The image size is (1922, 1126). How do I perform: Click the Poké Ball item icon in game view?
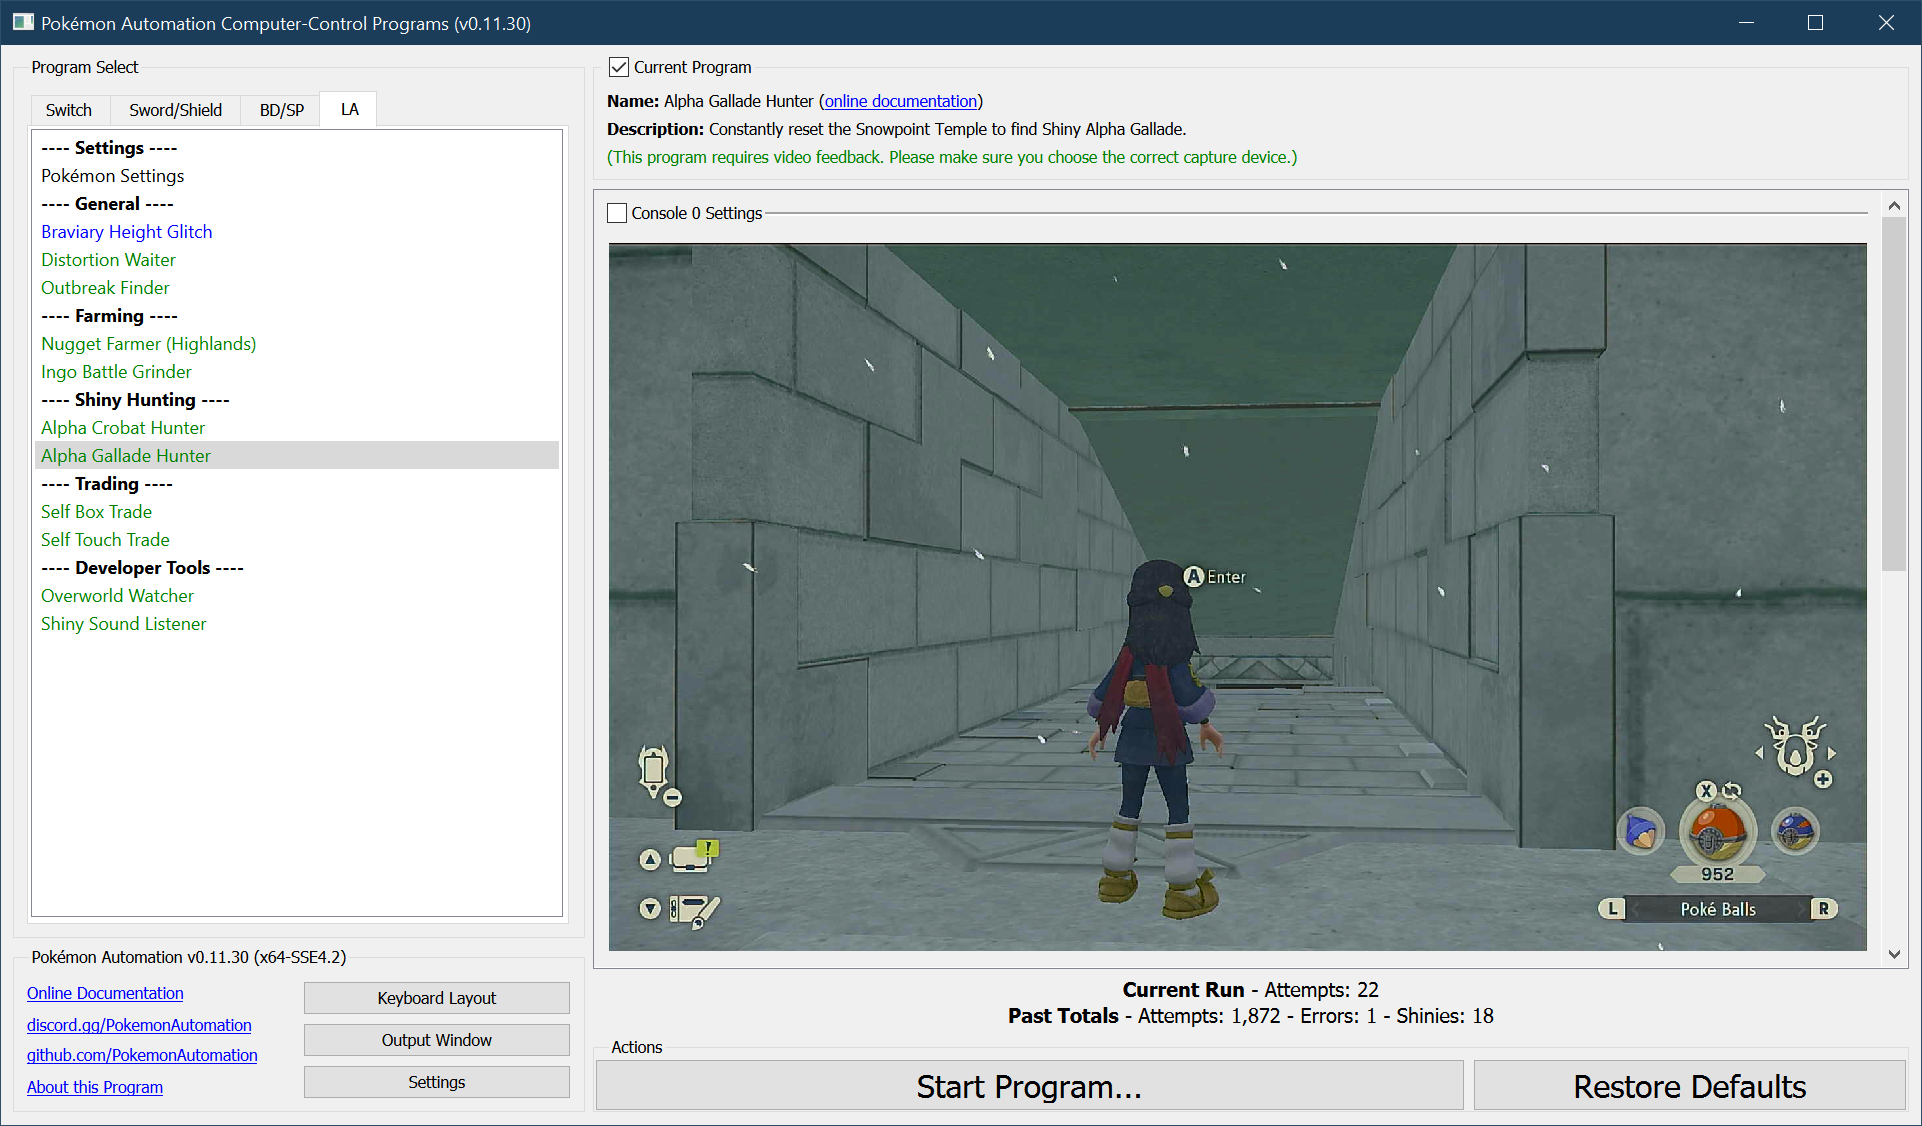1717,832
